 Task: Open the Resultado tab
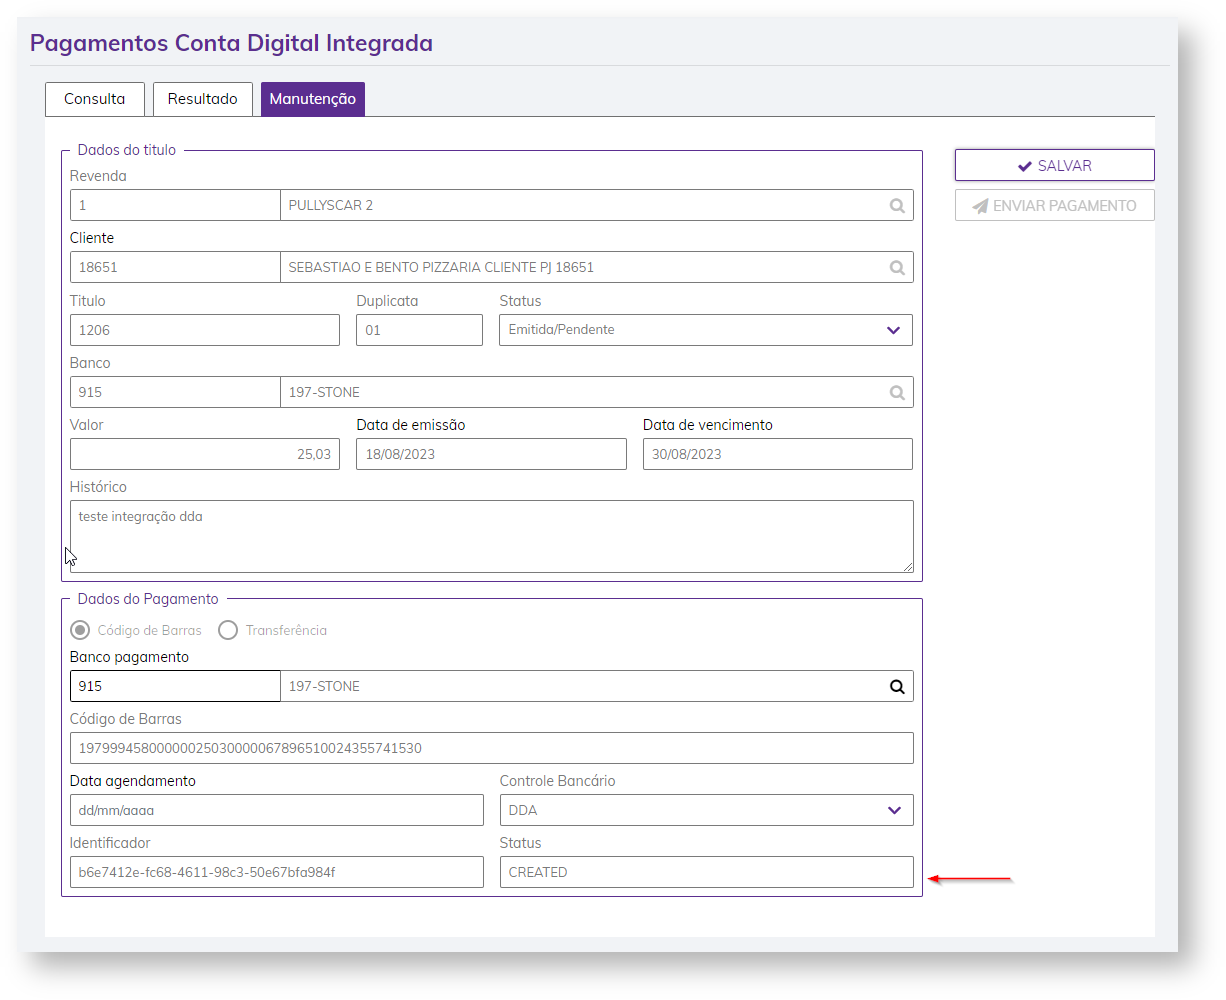pyautogui.click(x=202, y=99)
